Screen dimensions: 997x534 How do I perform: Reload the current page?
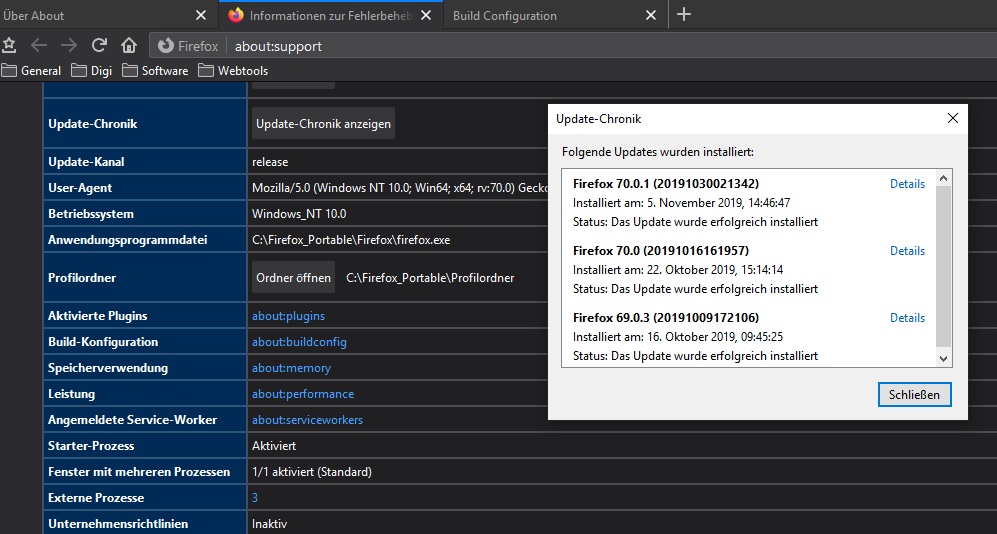(99, 45)
